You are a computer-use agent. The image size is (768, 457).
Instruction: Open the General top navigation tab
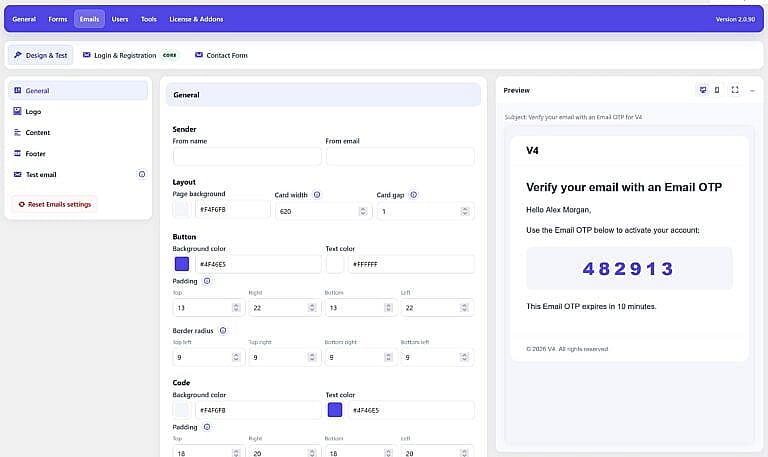pyautogui.click(x=24, y=19)
